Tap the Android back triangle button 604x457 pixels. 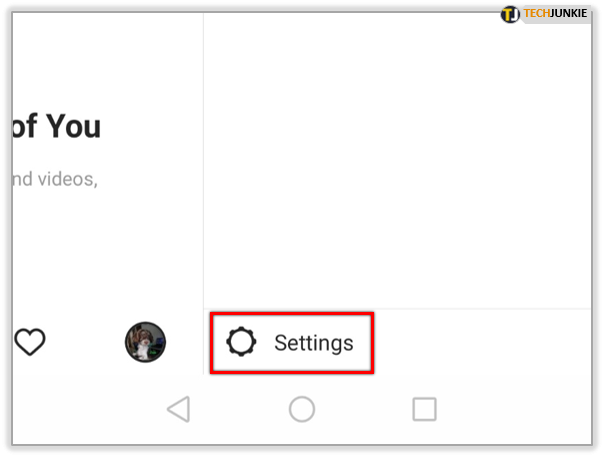point(179,409)
